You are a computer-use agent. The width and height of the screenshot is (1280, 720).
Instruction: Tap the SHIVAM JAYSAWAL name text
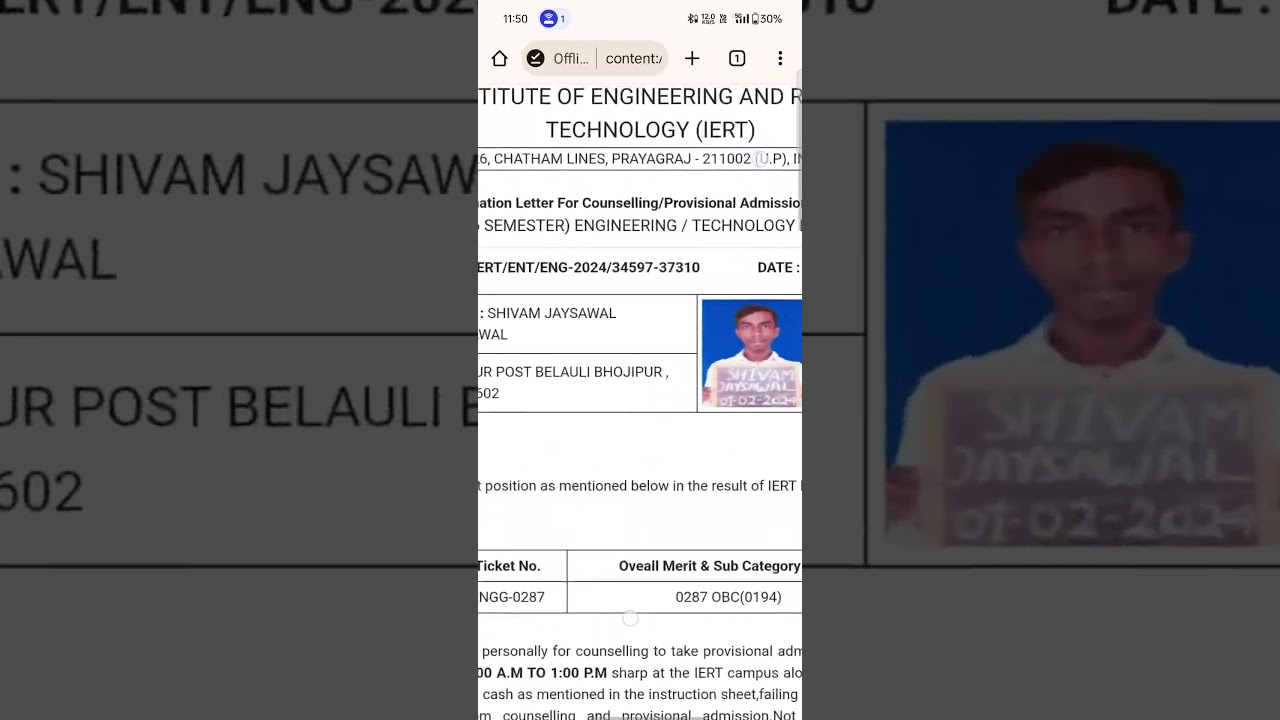[551, 313]
